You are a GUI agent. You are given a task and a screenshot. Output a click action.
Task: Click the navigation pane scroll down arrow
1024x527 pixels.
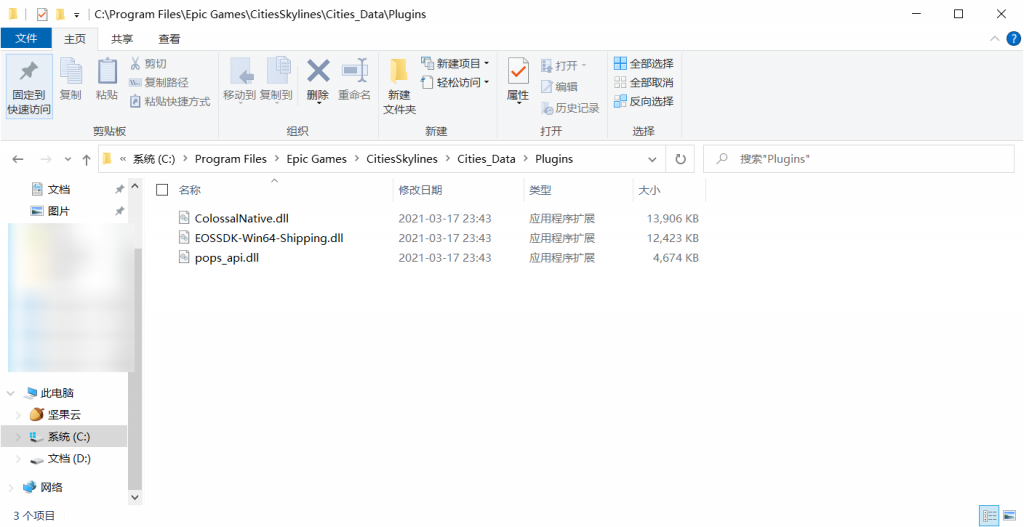[135, 497]
